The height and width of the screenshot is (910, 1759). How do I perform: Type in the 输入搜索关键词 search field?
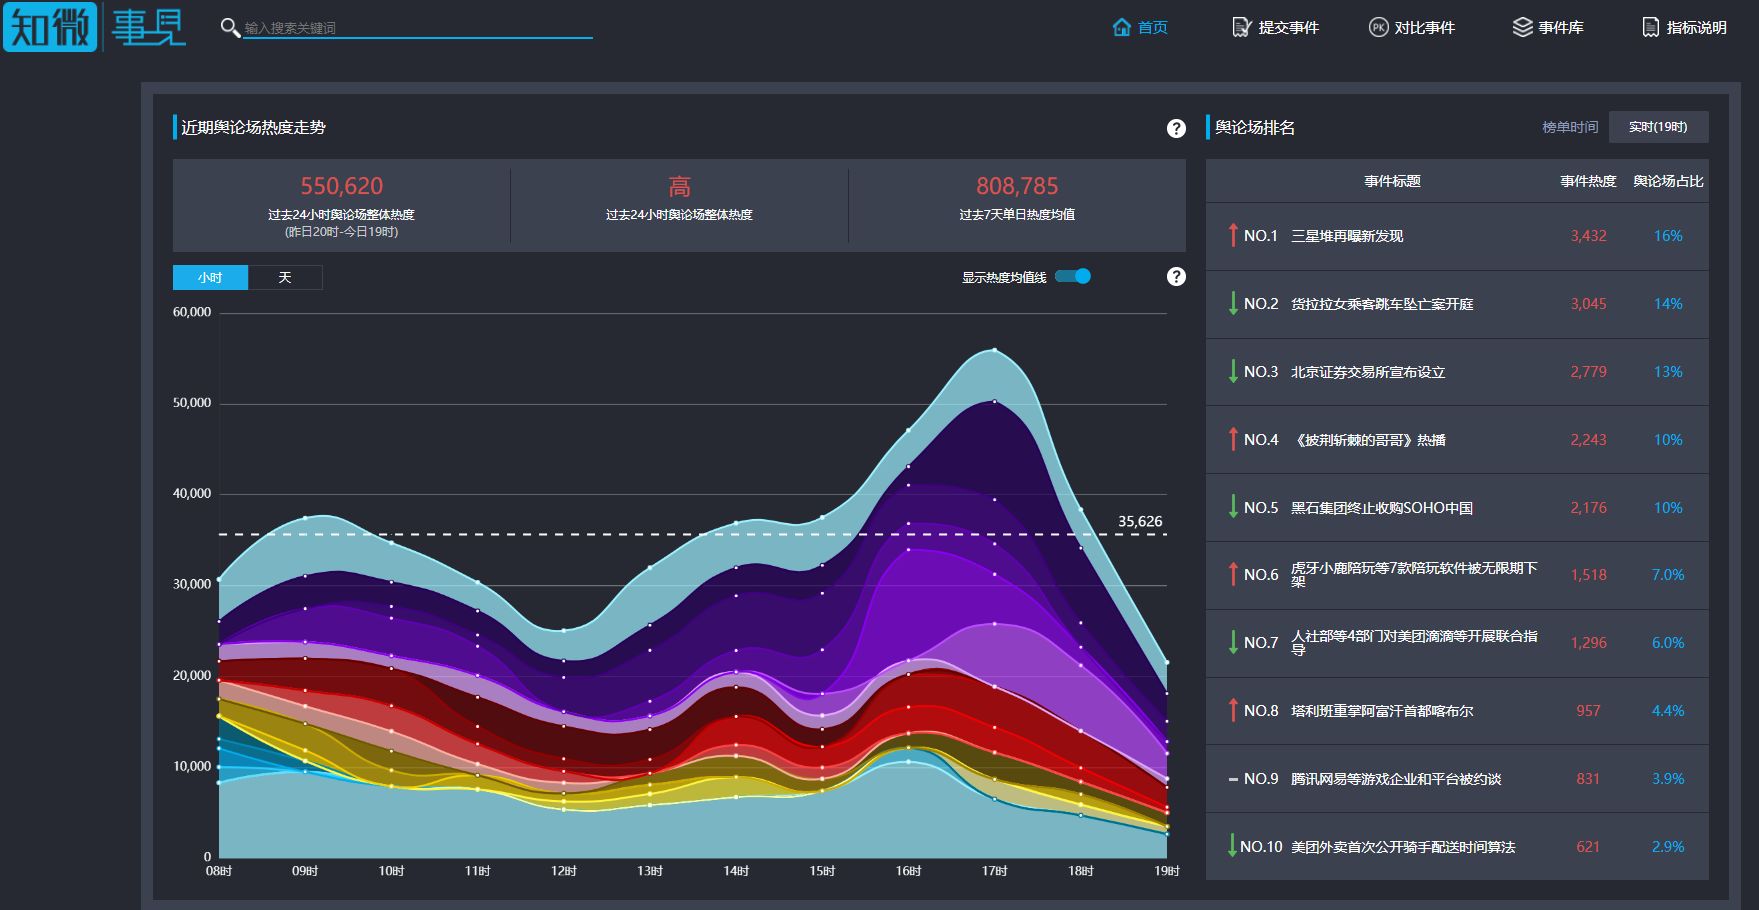(x=417, y=28)
